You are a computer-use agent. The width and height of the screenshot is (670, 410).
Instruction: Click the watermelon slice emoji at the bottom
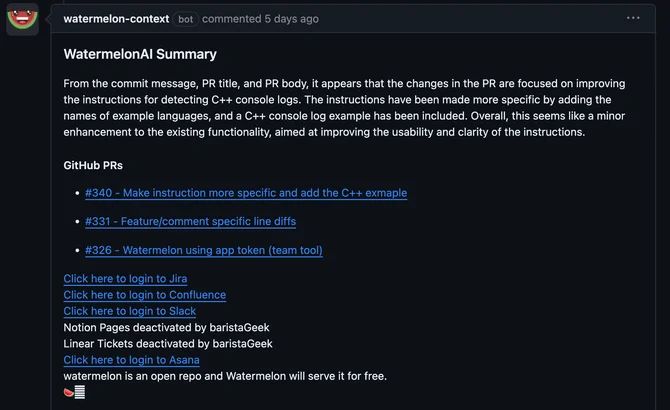point(68,392)
